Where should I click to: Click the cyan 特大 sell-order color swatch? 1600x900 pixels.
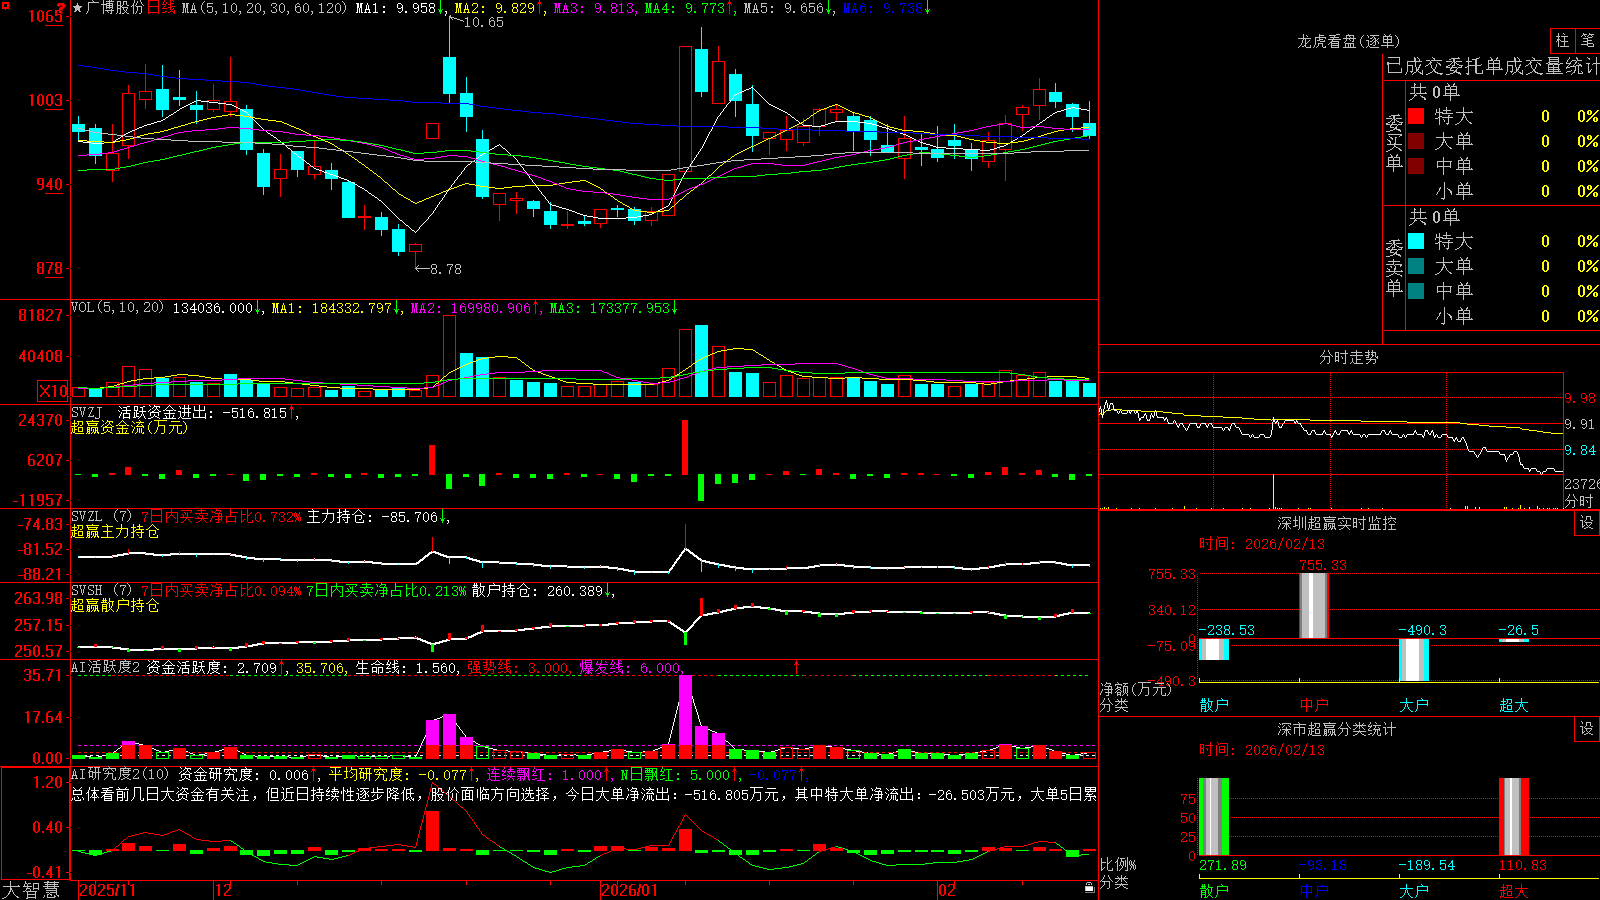(1416, 241)
